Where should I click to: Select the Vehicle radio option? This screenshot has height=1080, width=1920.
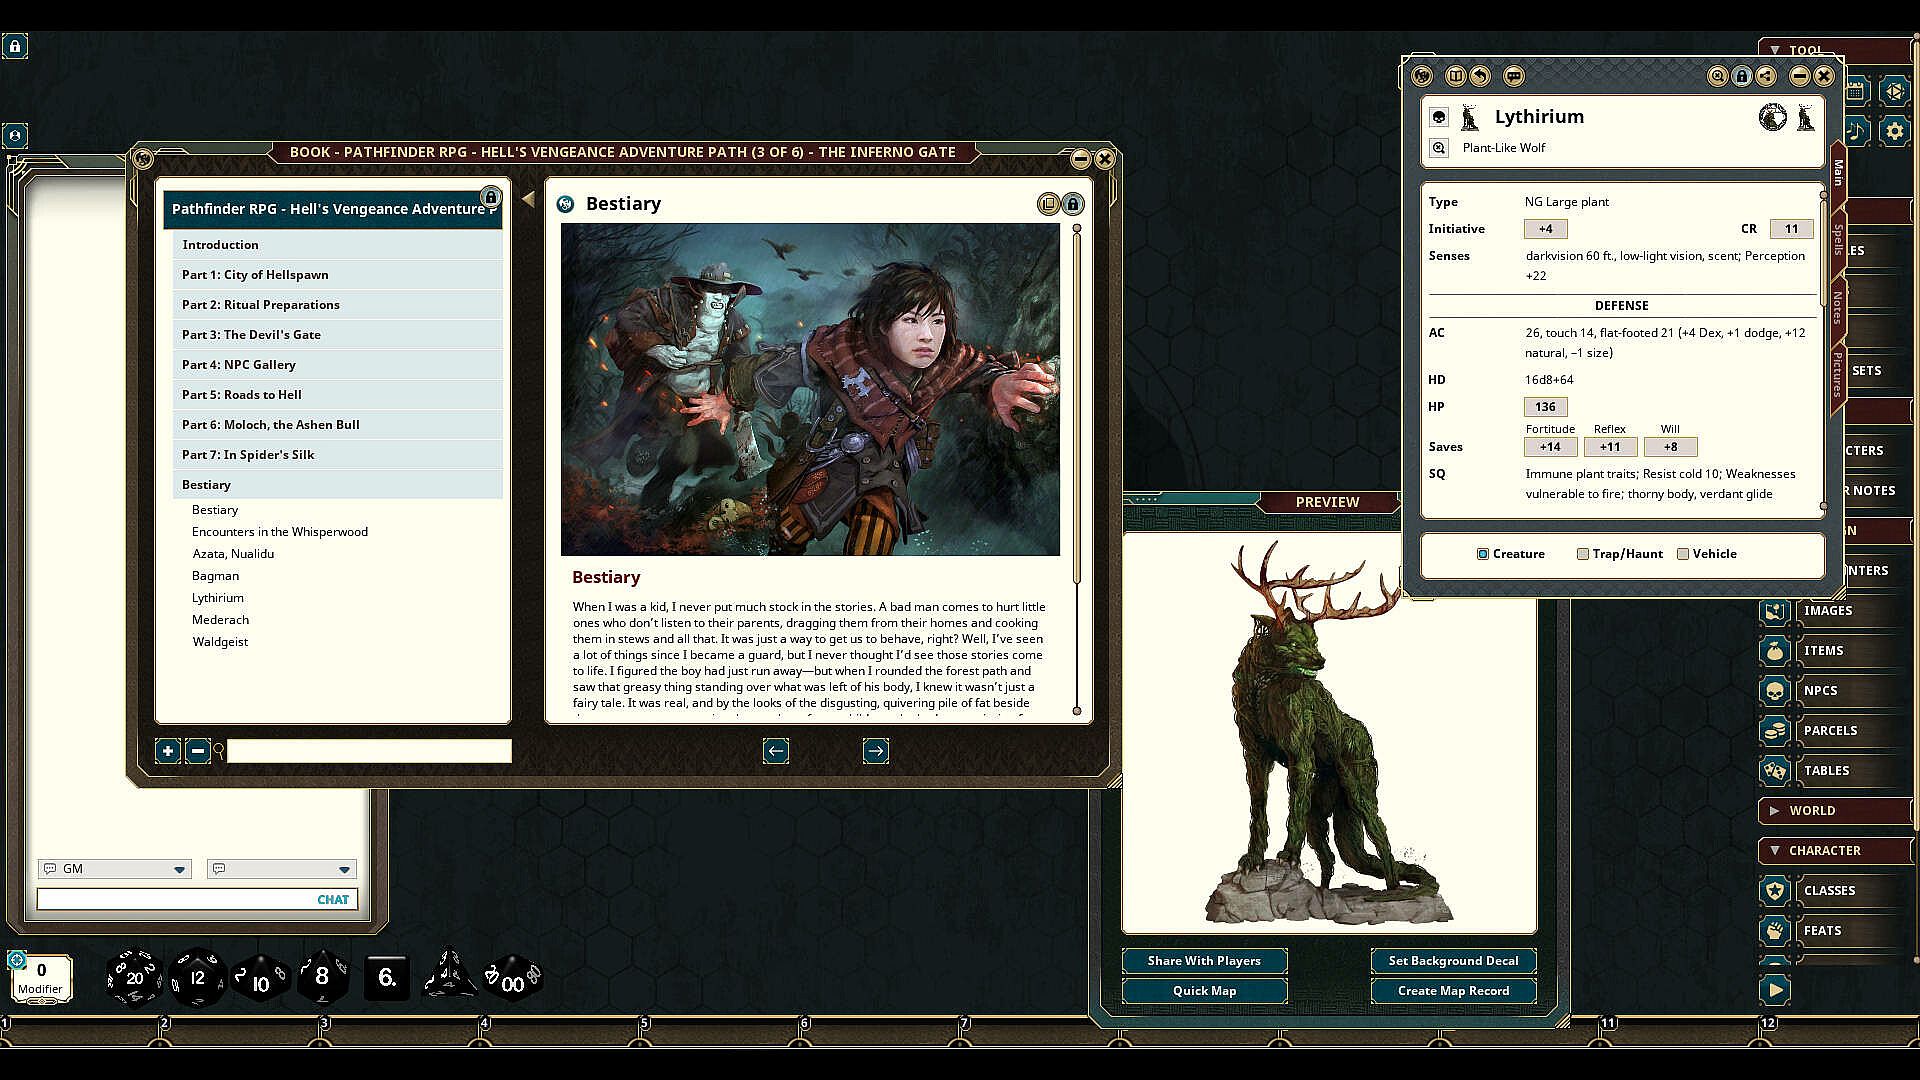1683,554
